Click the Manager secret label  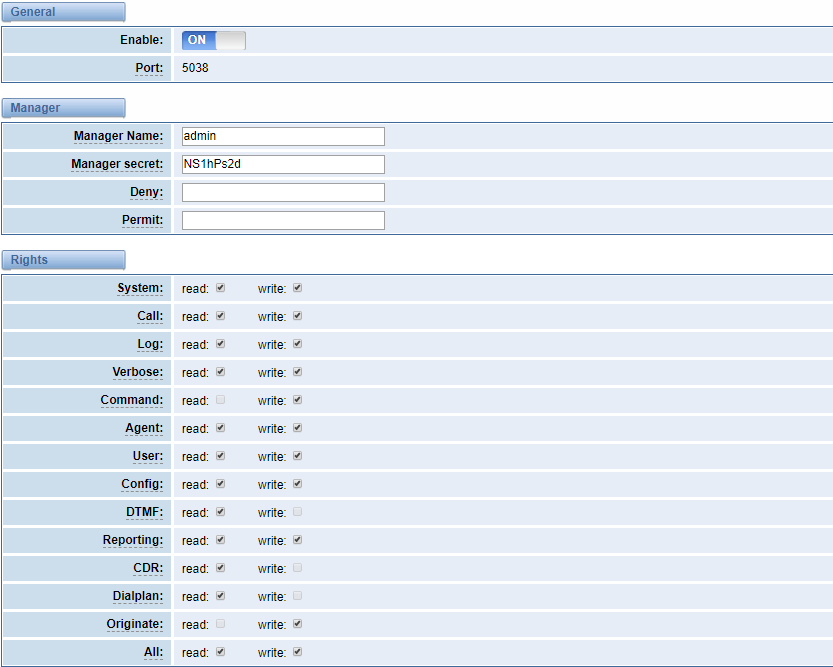pos(117,164)
